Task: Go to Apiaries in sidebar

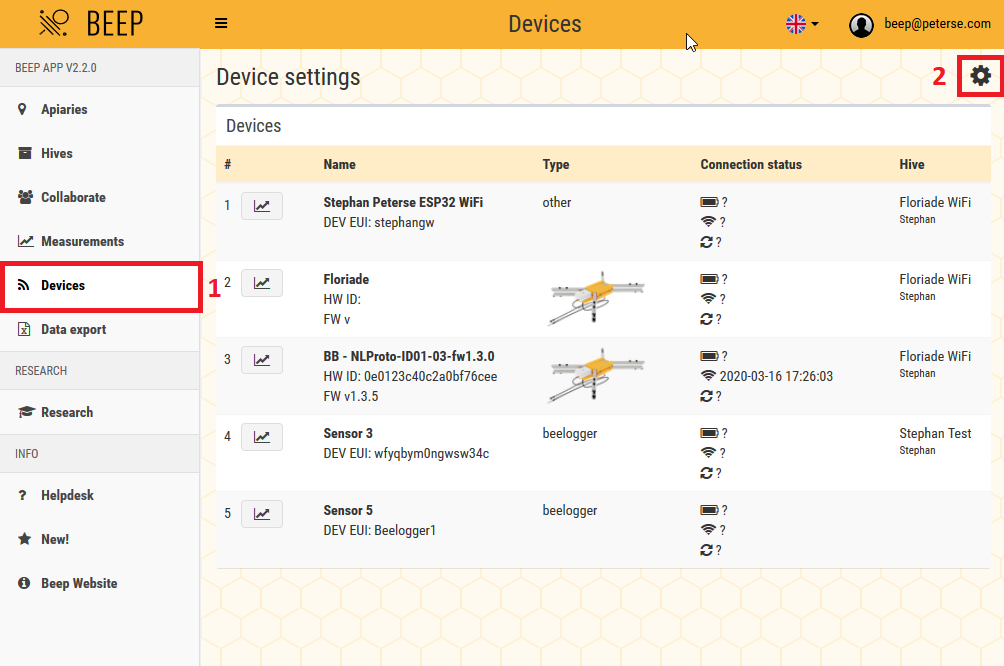Action: click(100, 110)
